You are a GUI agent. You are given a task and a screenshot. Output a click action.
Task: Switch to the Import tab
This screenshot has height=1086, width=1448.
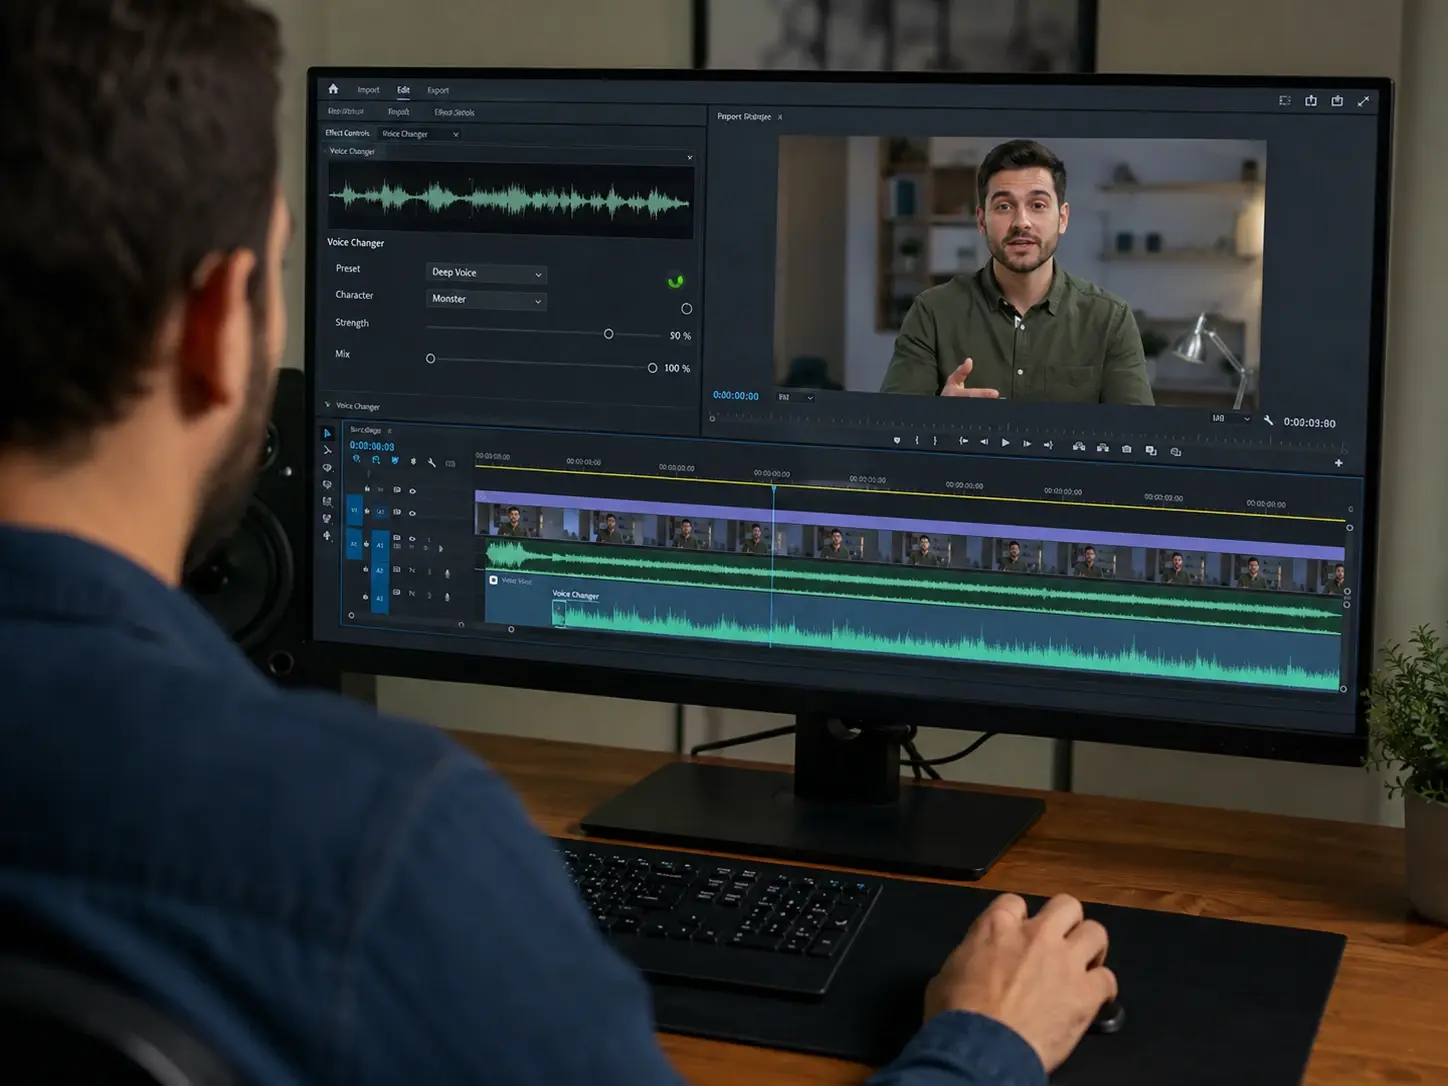coord(368,90)
